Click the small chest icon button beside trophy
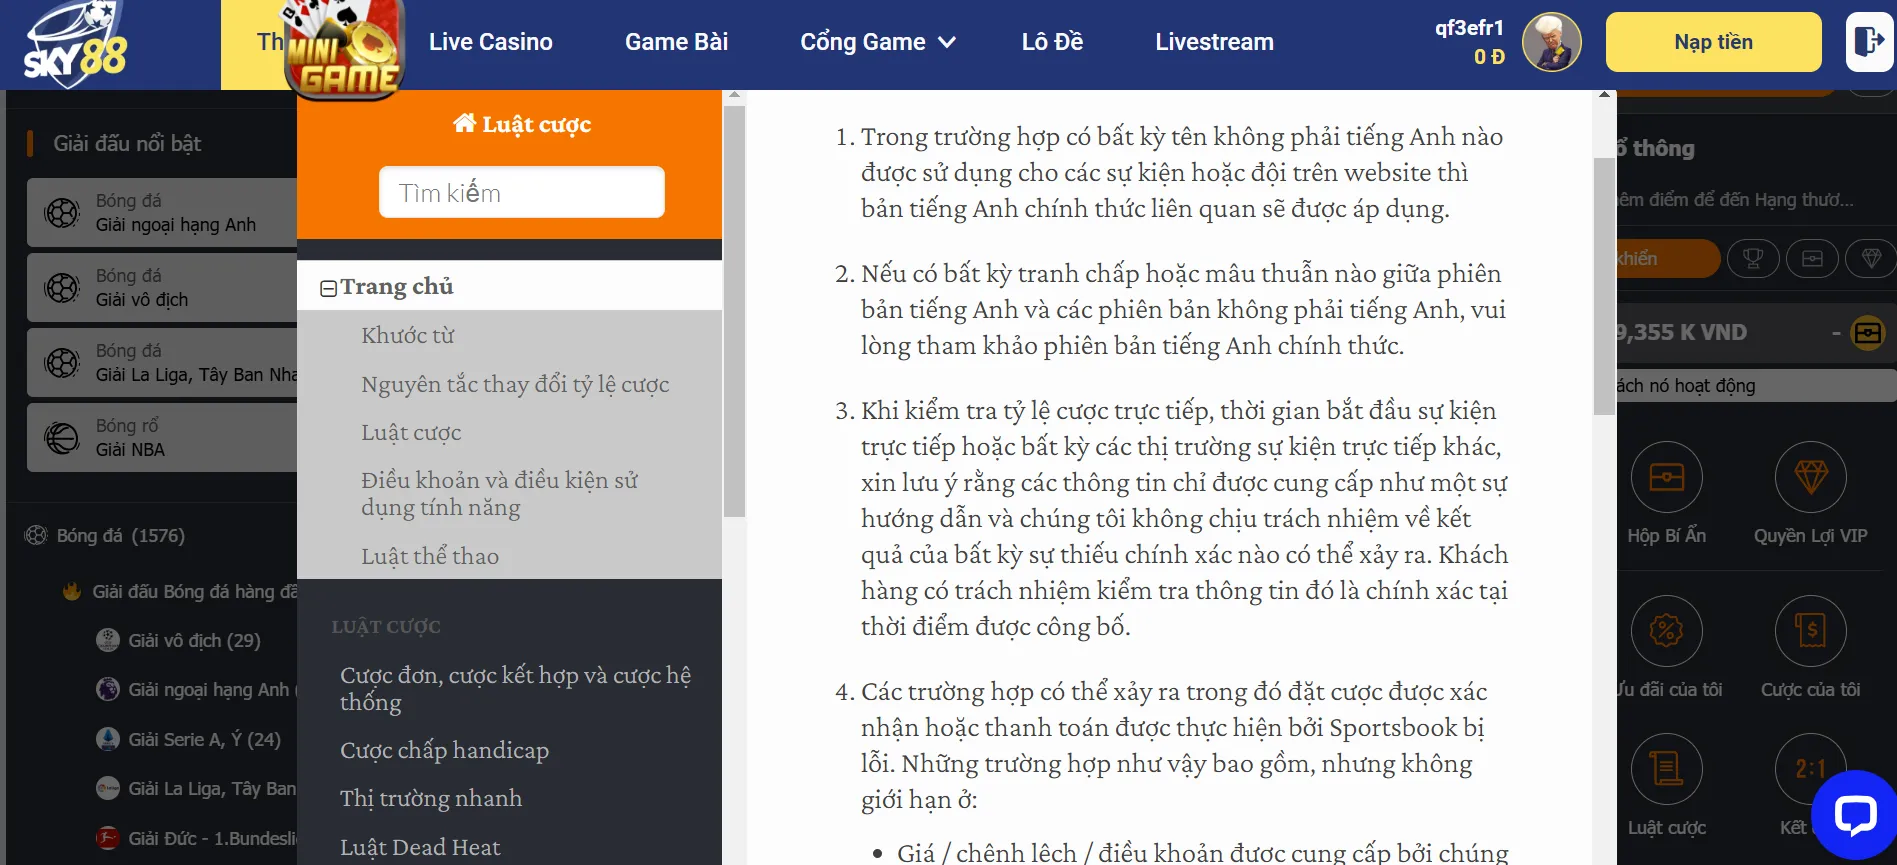The image size is (1897, 865). pos(1812,259)
